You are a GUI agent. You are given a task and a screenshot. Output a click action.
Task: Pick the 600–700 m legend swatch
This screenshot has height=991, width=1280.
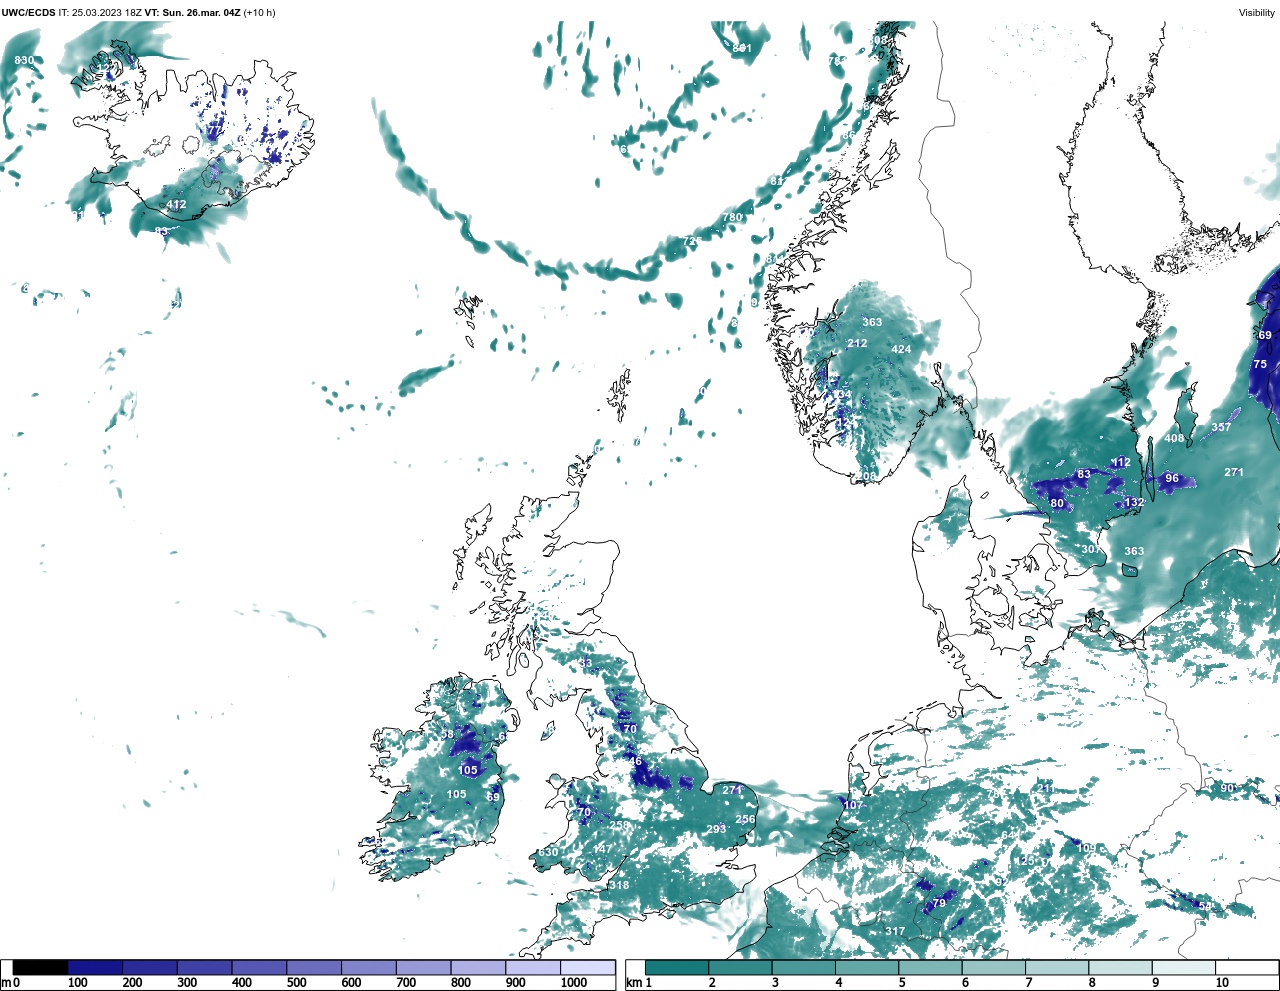click(x=368, y=967)
